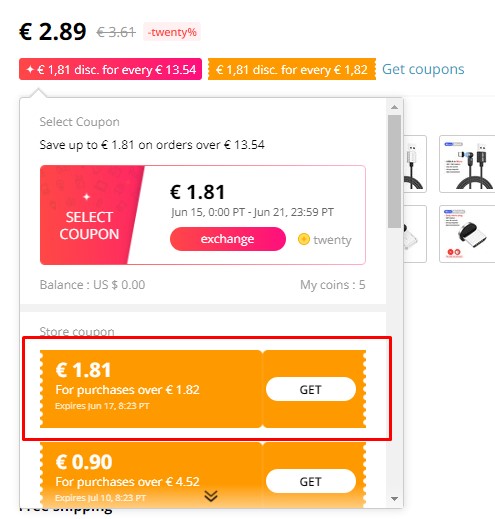Select the magnetic connector tip thumbnail
The image size is (495, 519).
[x=467, y=234]
